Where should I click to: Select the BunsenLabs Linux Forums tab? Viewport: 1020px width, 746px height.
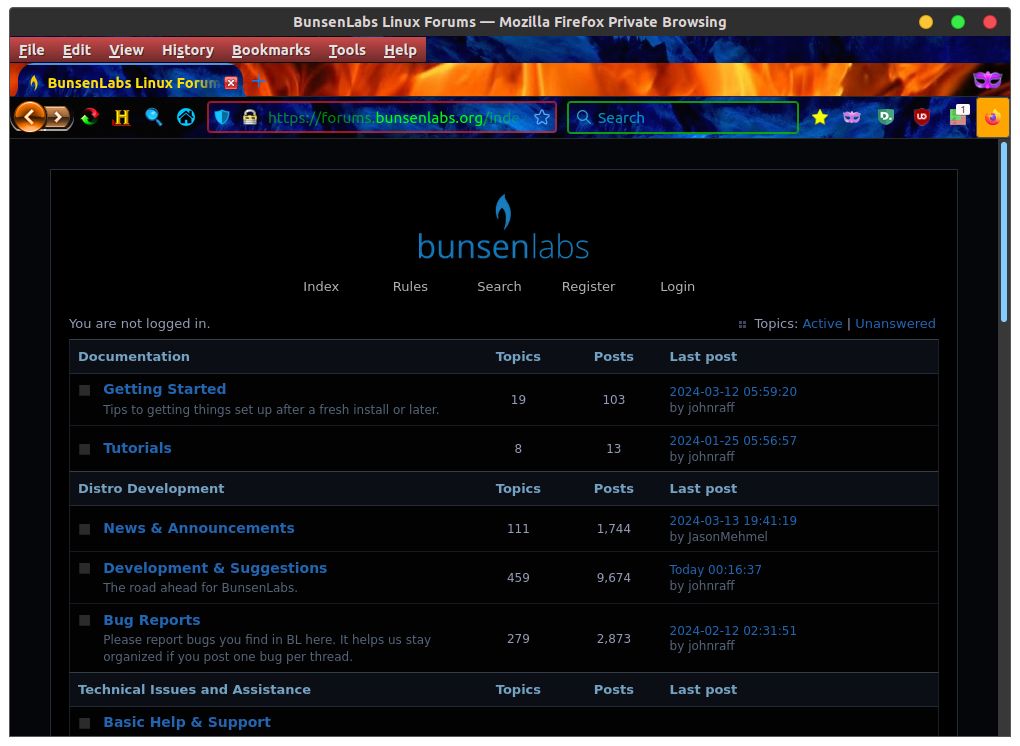point(130,82)
